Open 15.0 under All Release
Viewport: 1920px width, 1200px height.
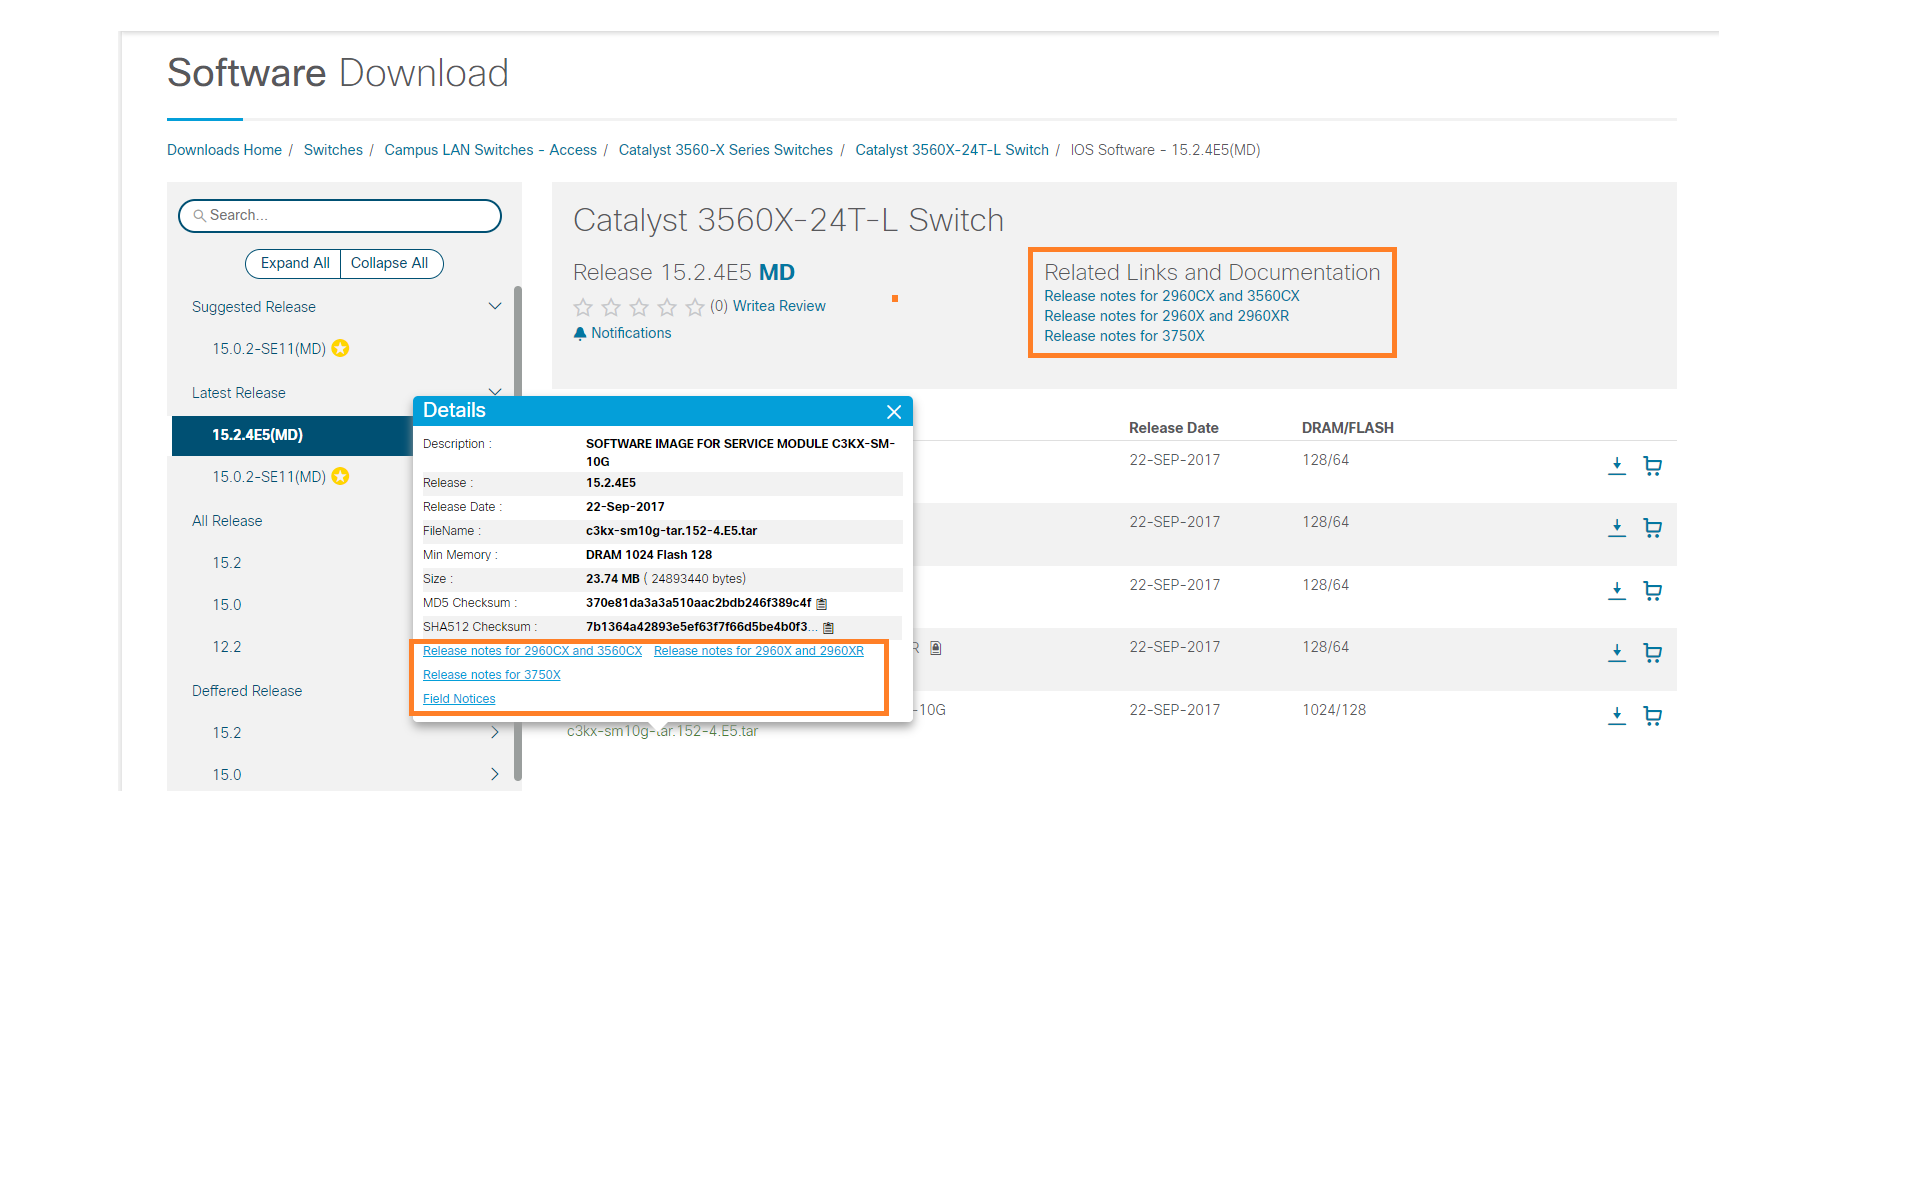227,605
